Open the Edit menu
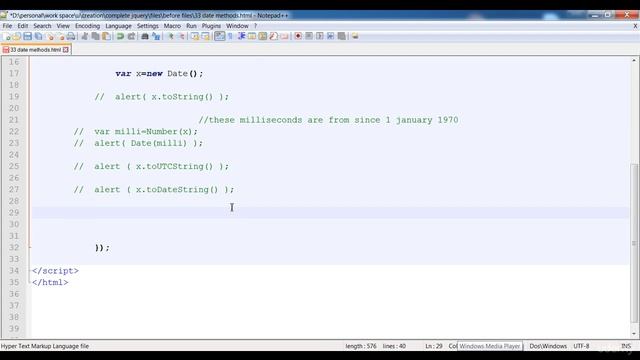640x360 pixels. [22, 26]
